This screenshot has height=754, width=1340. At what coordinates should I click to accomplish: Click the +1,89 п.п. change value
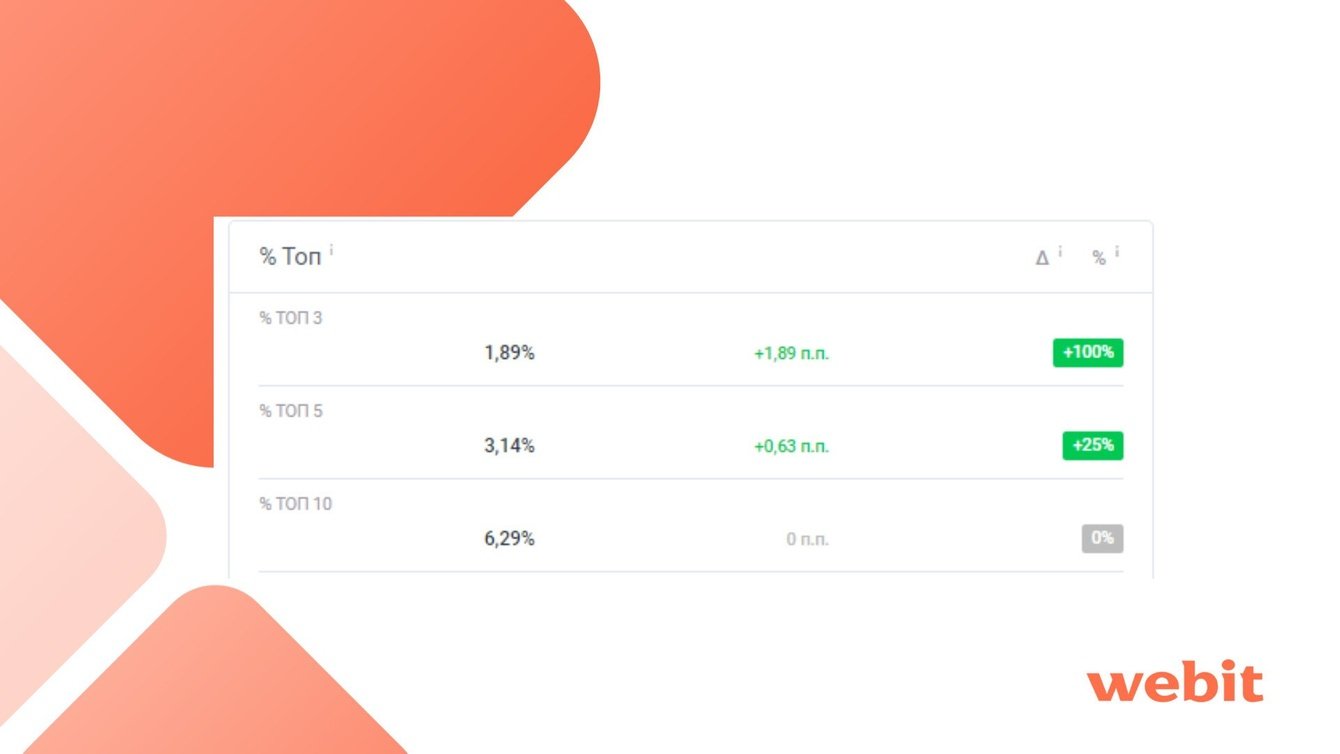pos(791,353)
